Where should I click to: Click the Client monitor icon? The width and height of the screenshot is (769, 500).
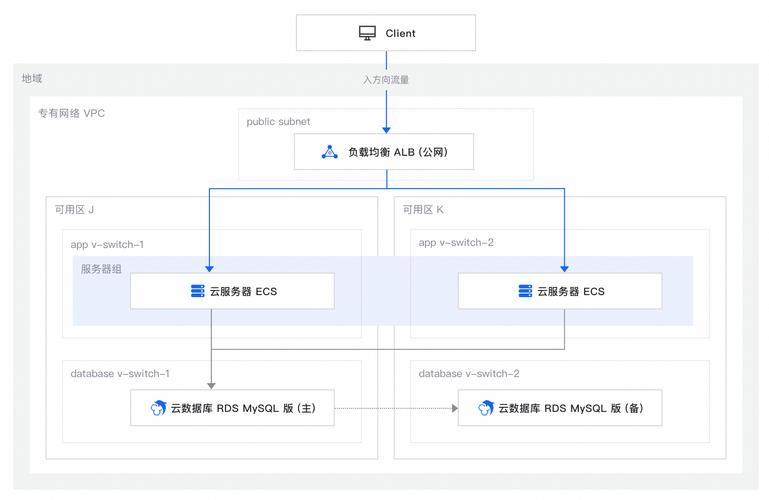367,33
